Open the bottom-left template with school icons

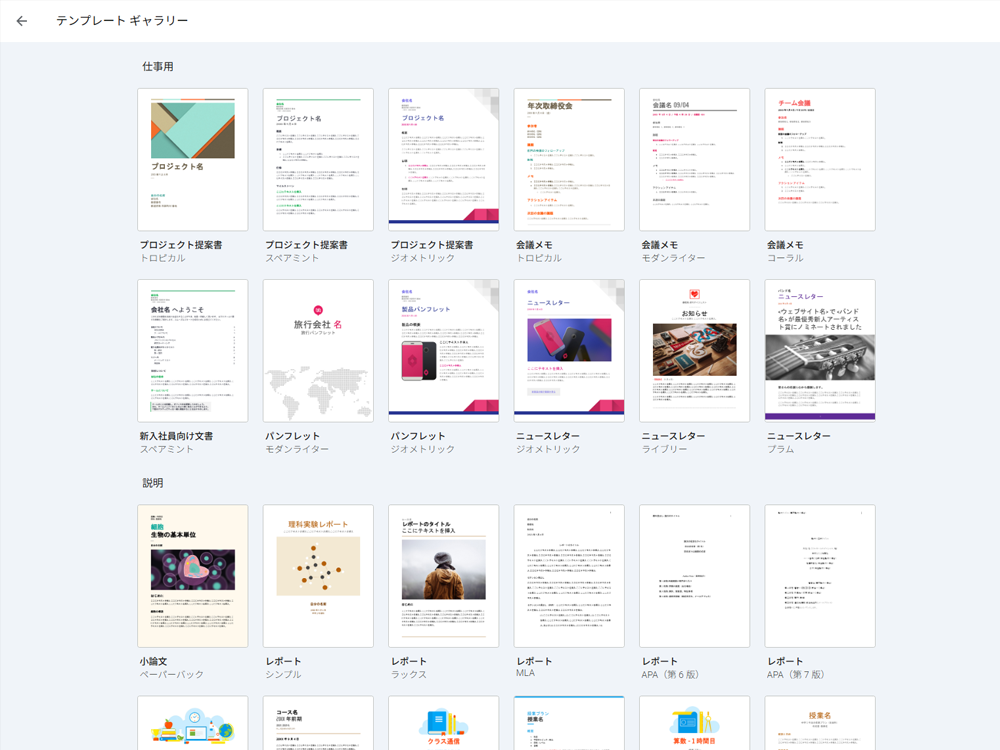click(x=193, y=723)
